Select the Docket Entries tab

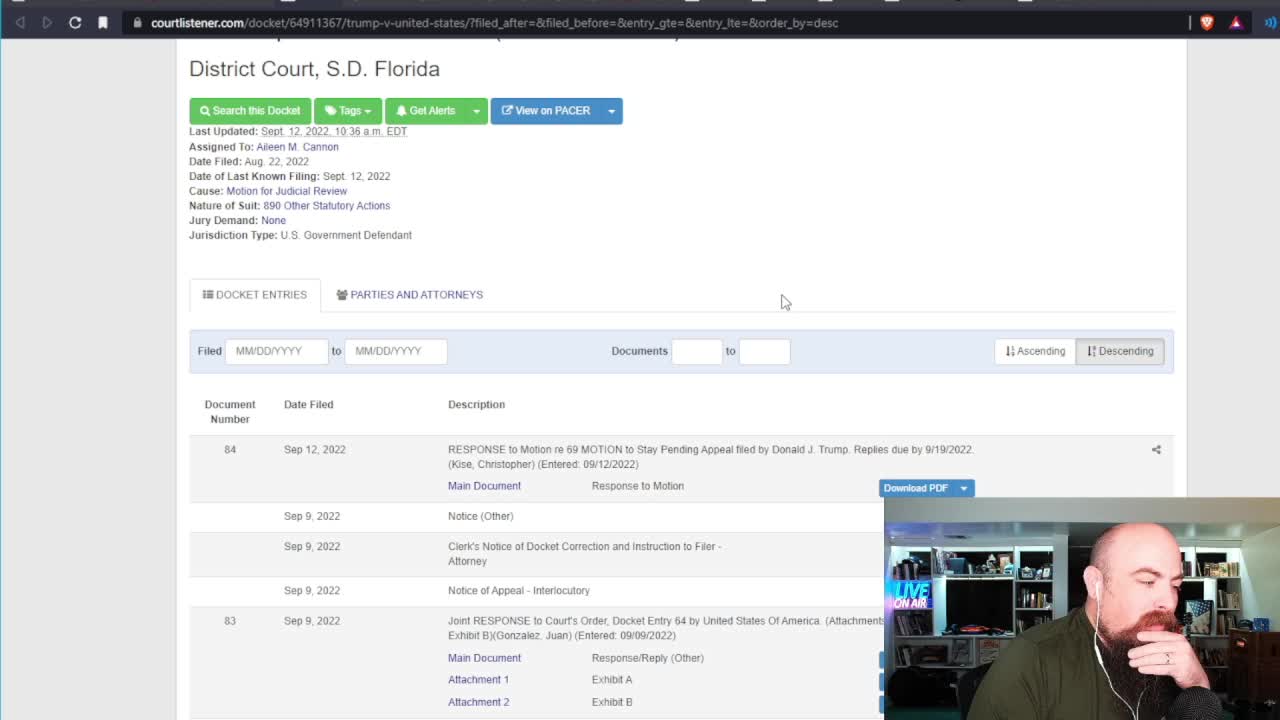255,295
